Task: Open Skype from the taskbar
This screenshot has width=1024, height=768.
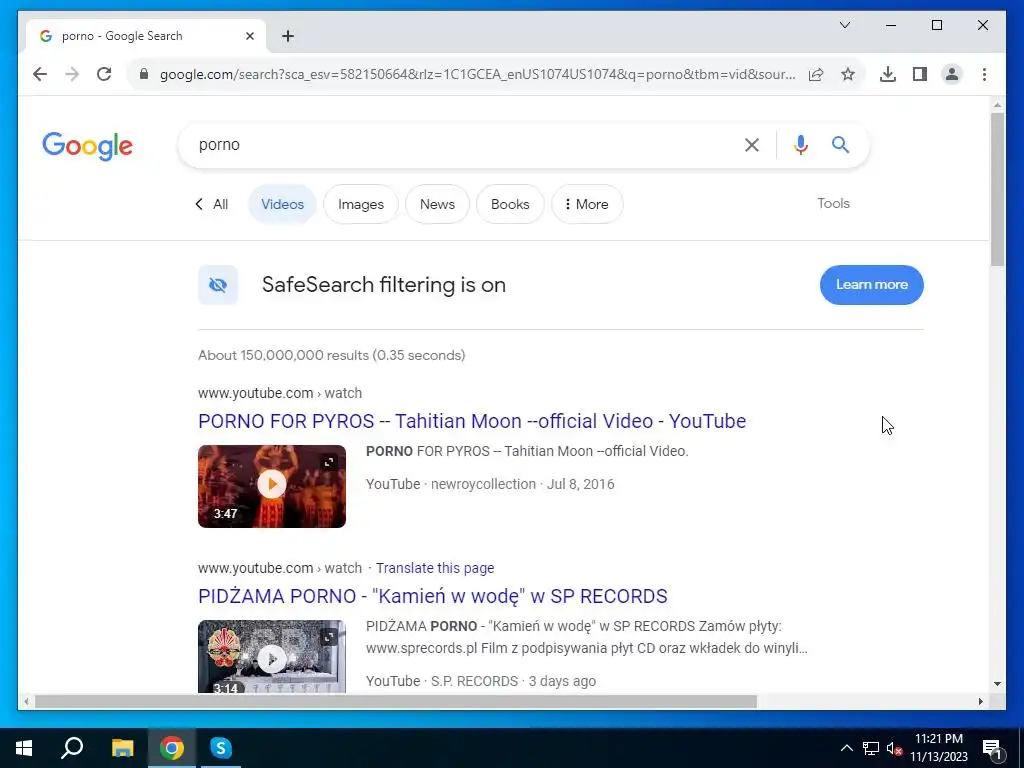Action: (221, 748)
